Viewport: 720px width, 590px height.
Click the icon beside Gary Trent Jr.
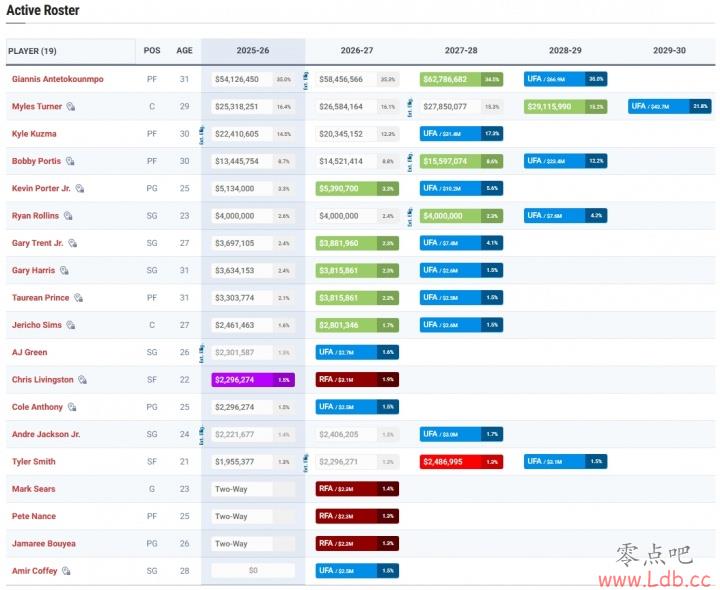[72, 243]
